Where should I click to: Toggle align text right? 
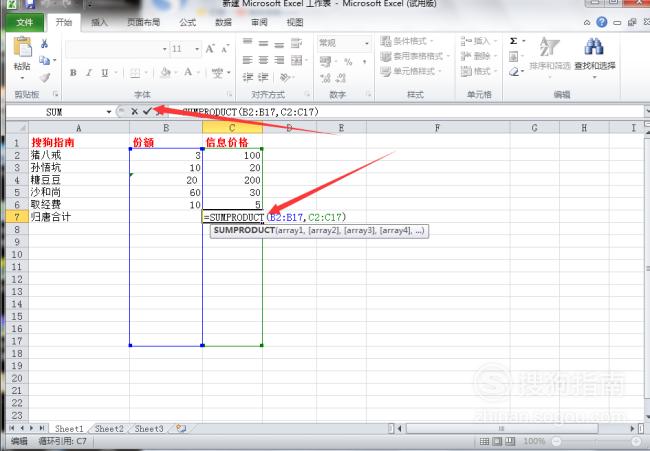[279, 61]
